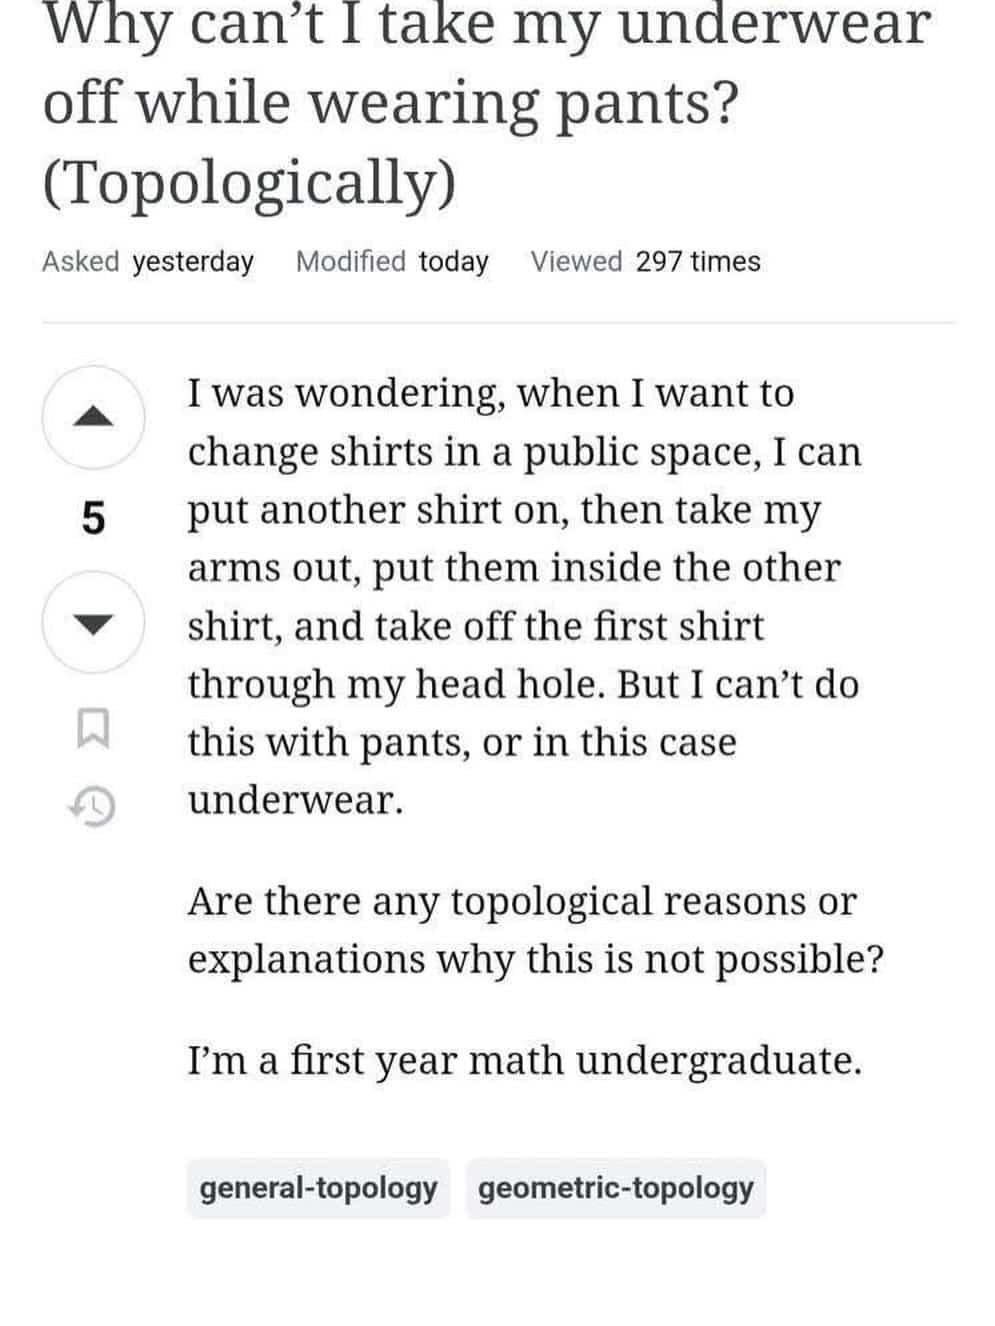Click the vote count of 5
This screenshot has height=1326, width=995.
click(x=92, y=519)
